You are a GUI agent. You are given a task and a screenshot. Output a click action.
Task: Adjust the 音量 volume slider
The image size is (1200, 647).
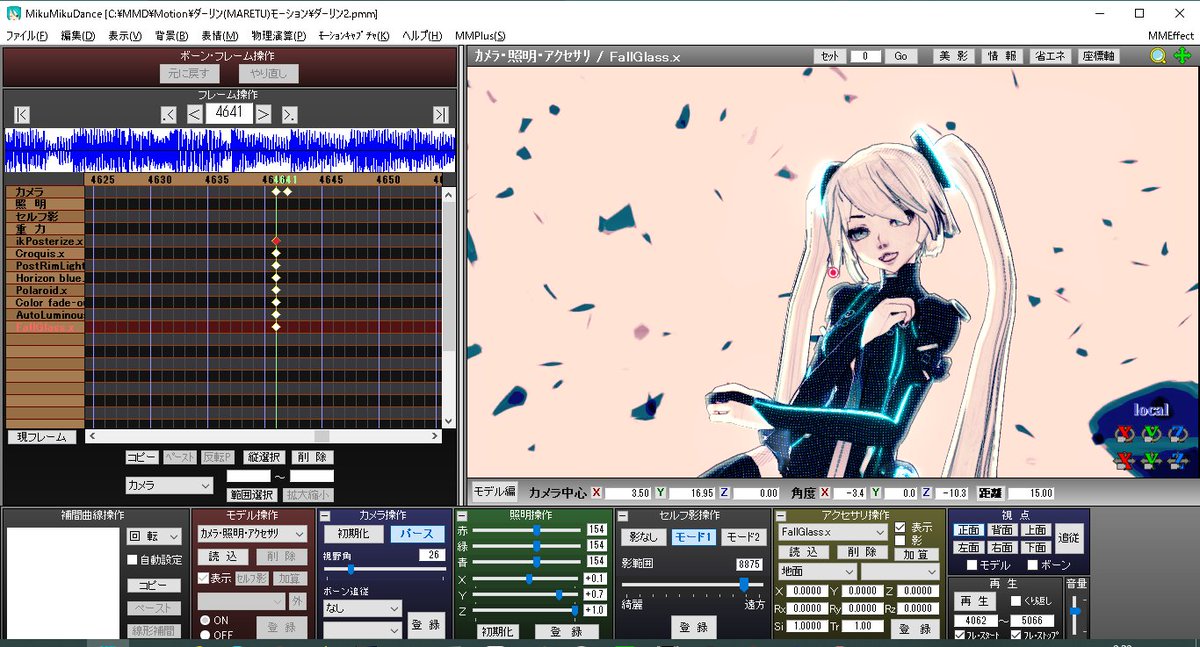click(x=1075, y=616)
